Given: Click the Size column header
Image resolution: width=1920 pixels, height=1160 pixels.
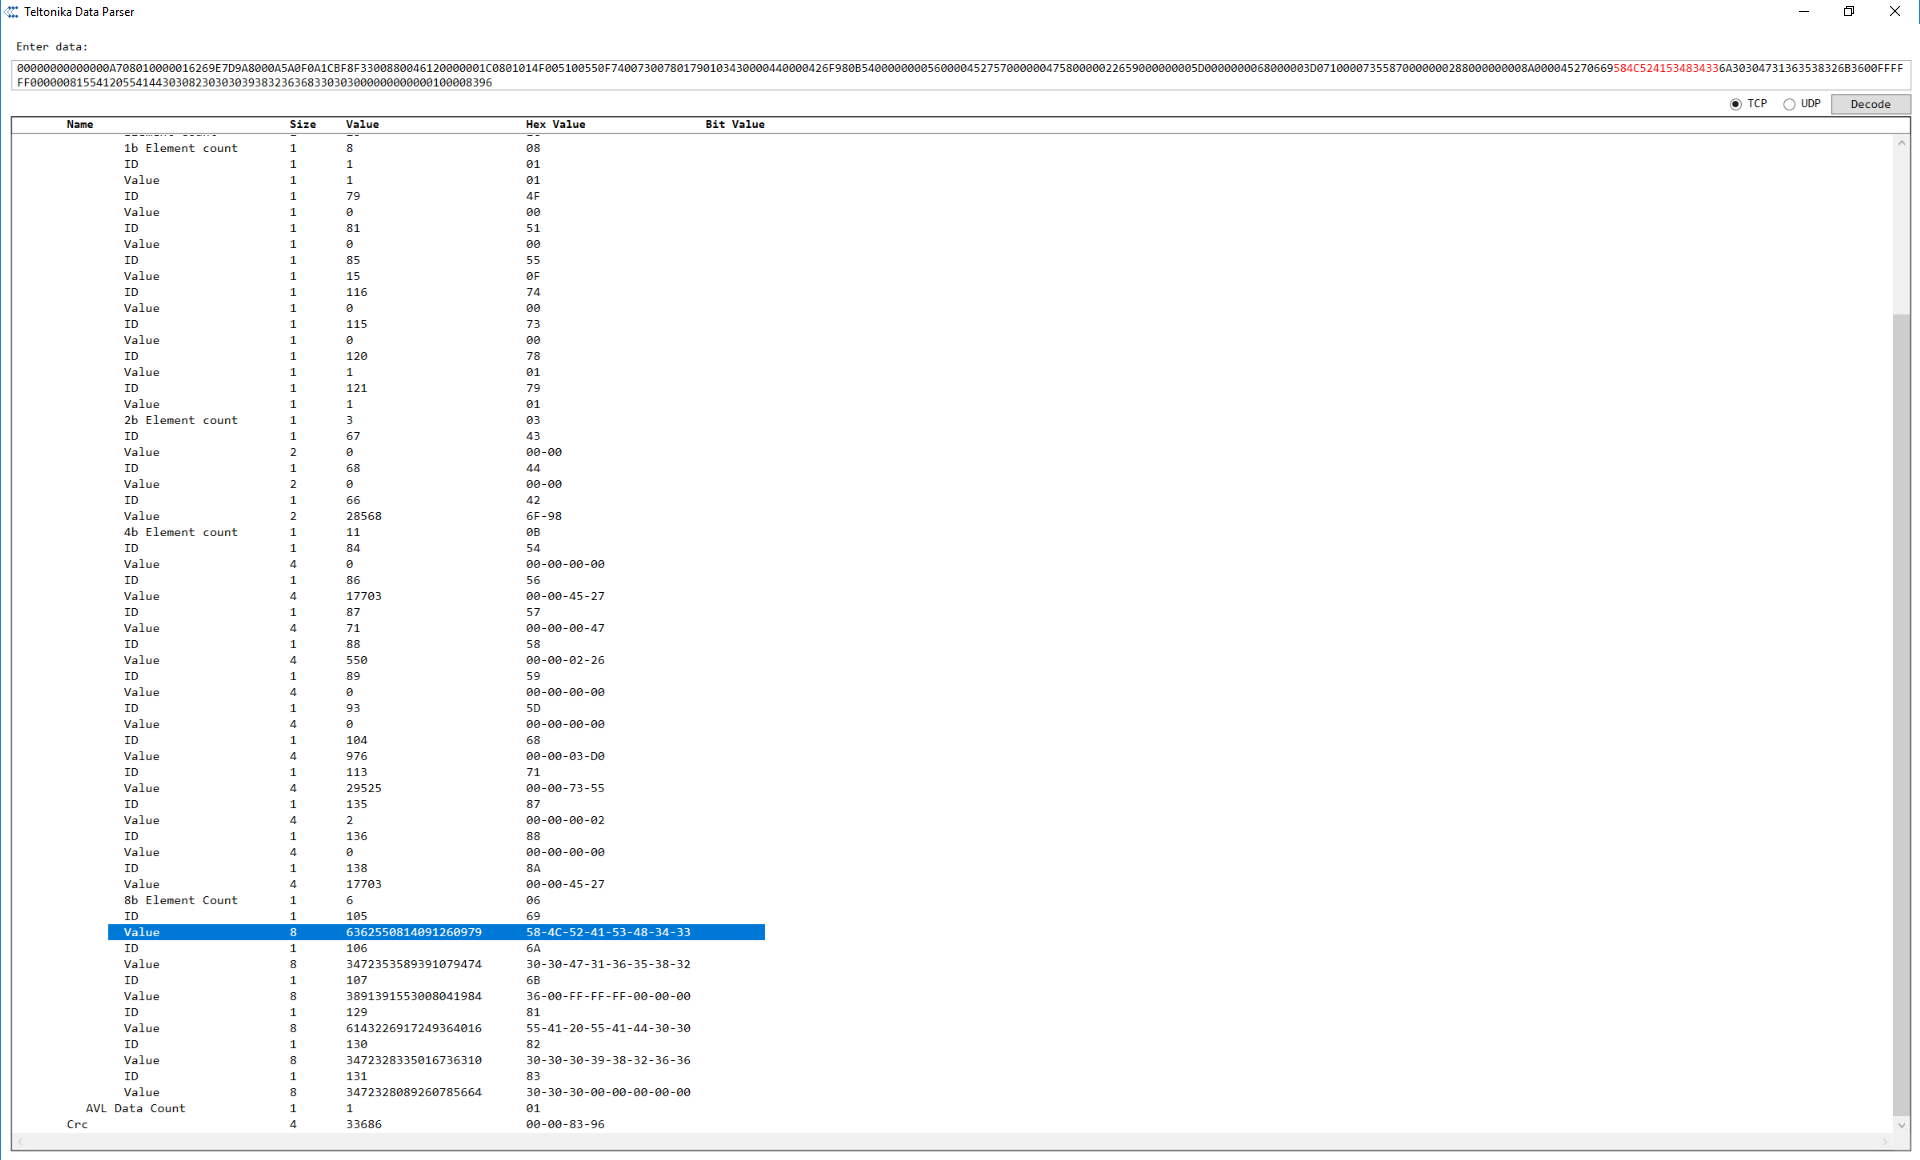Looking at the screenshot, I should (x=303, y=124).
